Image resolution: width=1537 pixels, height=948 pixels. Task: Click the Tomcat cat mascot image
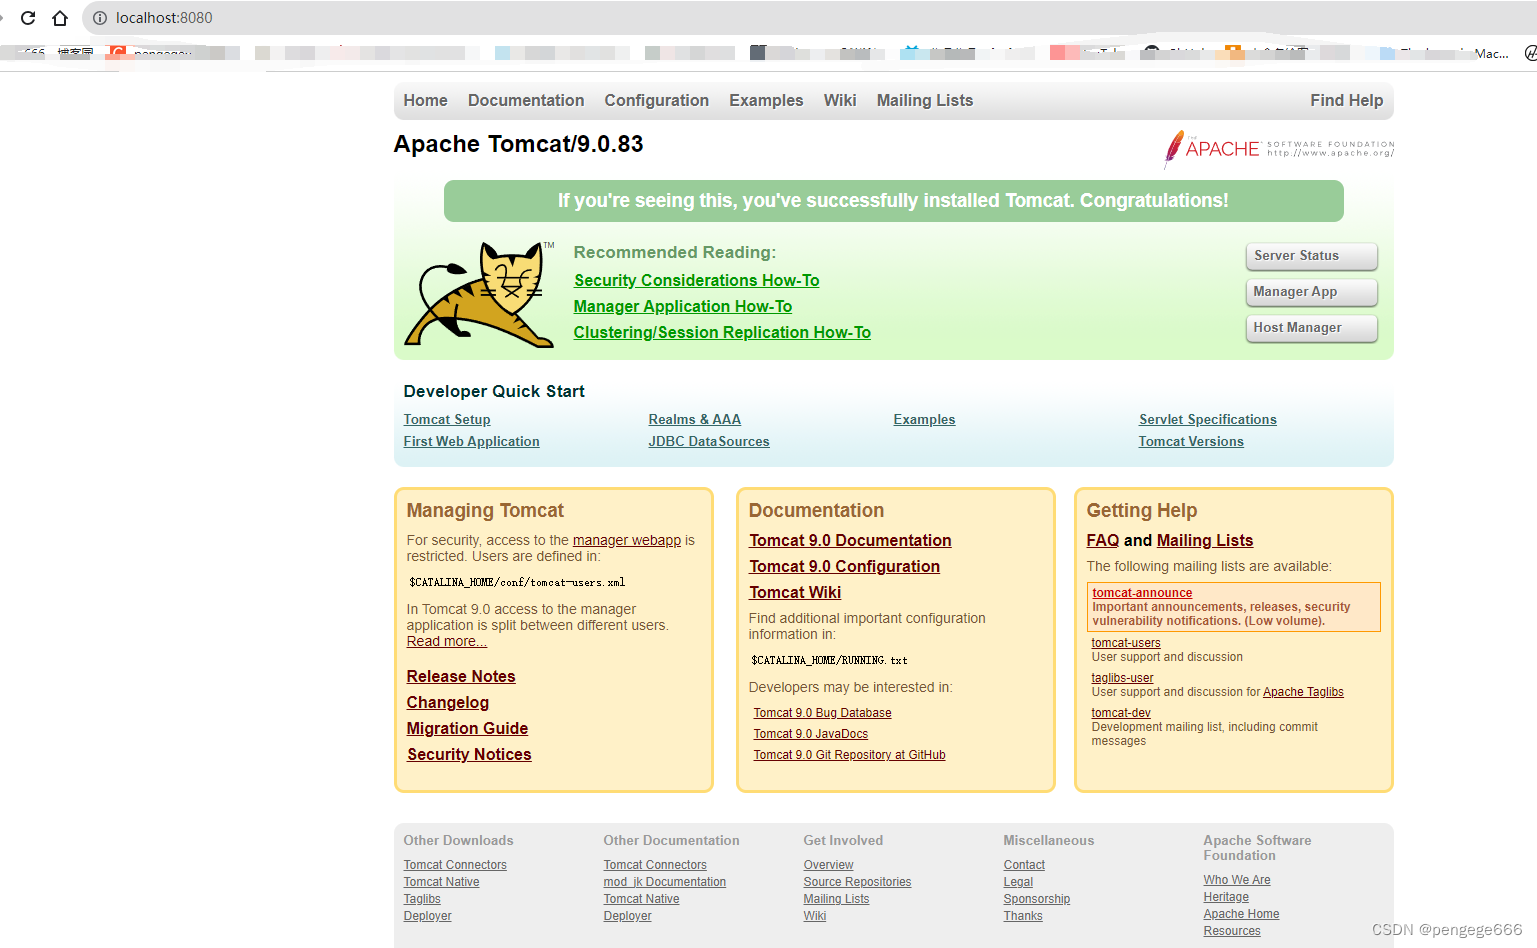tap(479, 294)
